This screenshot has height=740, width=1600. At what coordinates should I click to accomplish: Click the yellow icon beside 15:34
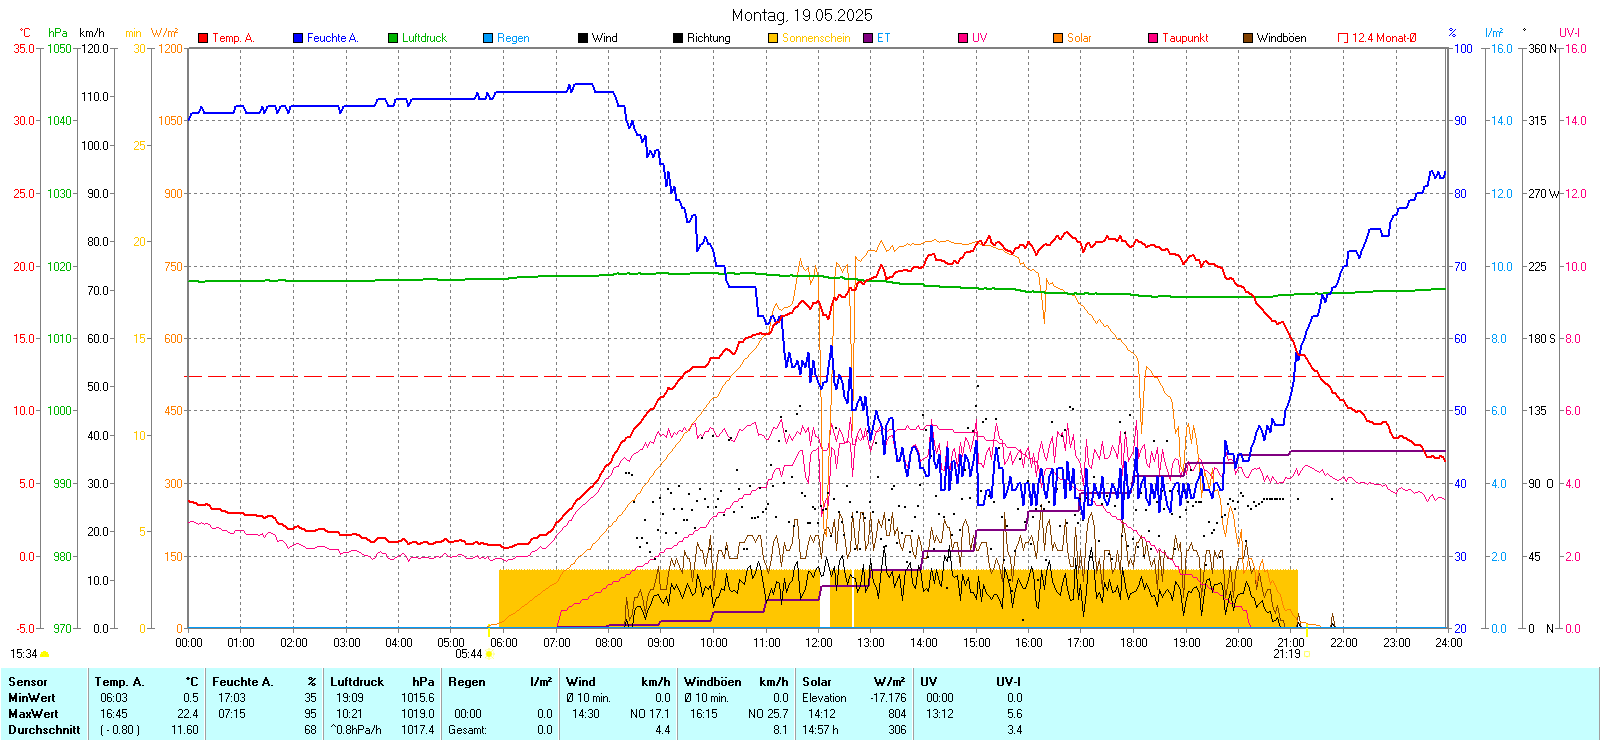(x=44, y=654)
